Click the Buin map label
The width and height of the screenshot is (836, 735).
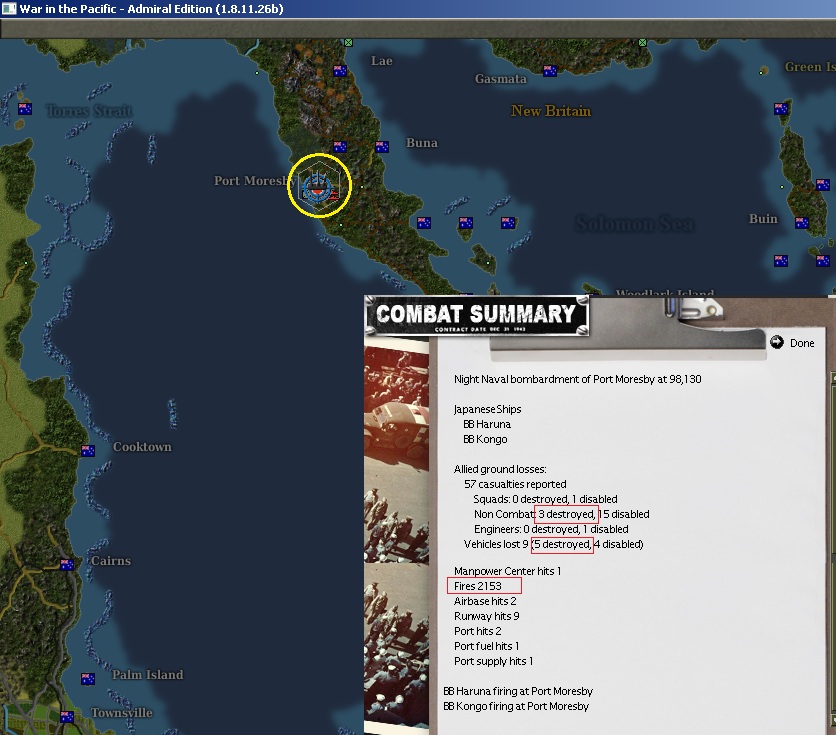(x=763, y=219)
